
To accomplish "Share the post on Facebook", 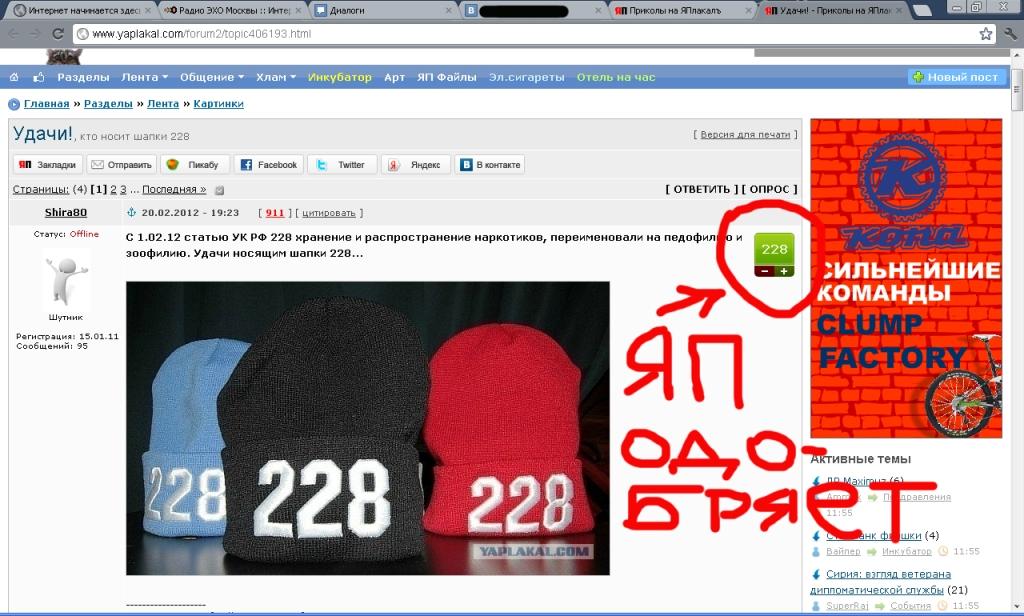I will click(268, 165).
